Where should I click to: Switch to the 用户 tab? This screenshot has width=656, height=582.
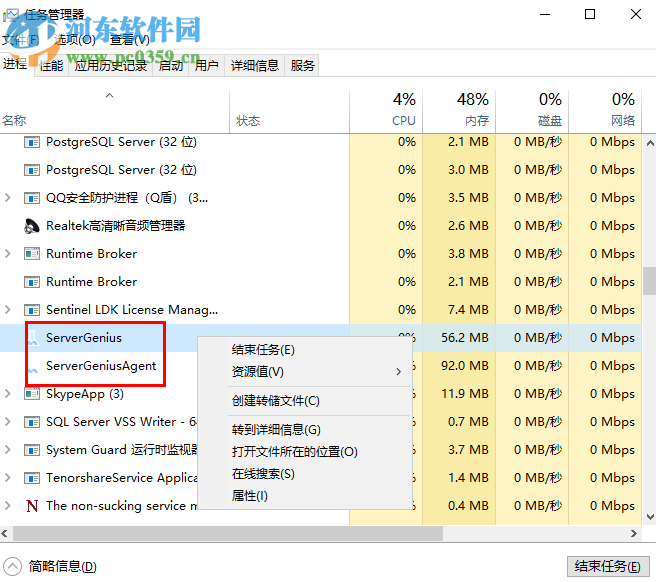tap(206, 66)
